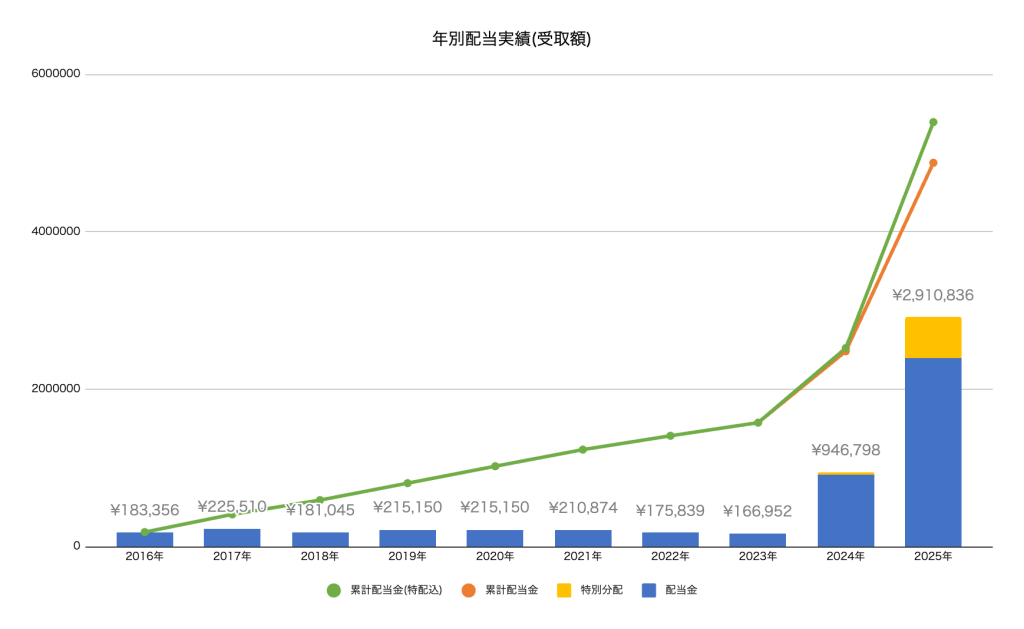The image size is (1024, 629).
Task: Click the chart title 年別配当実績(受取額)
Action: coord(512,39)
